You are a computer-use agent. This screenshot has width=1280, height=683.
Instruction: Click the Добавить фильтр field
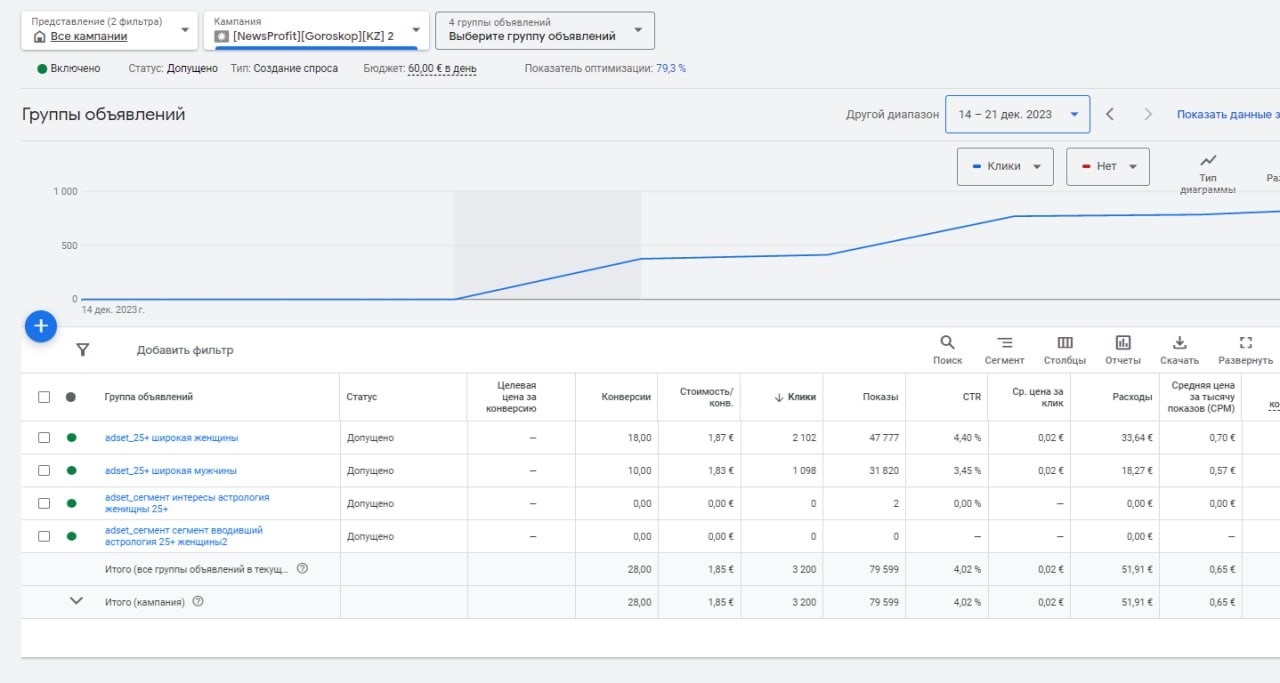point(185,350)
